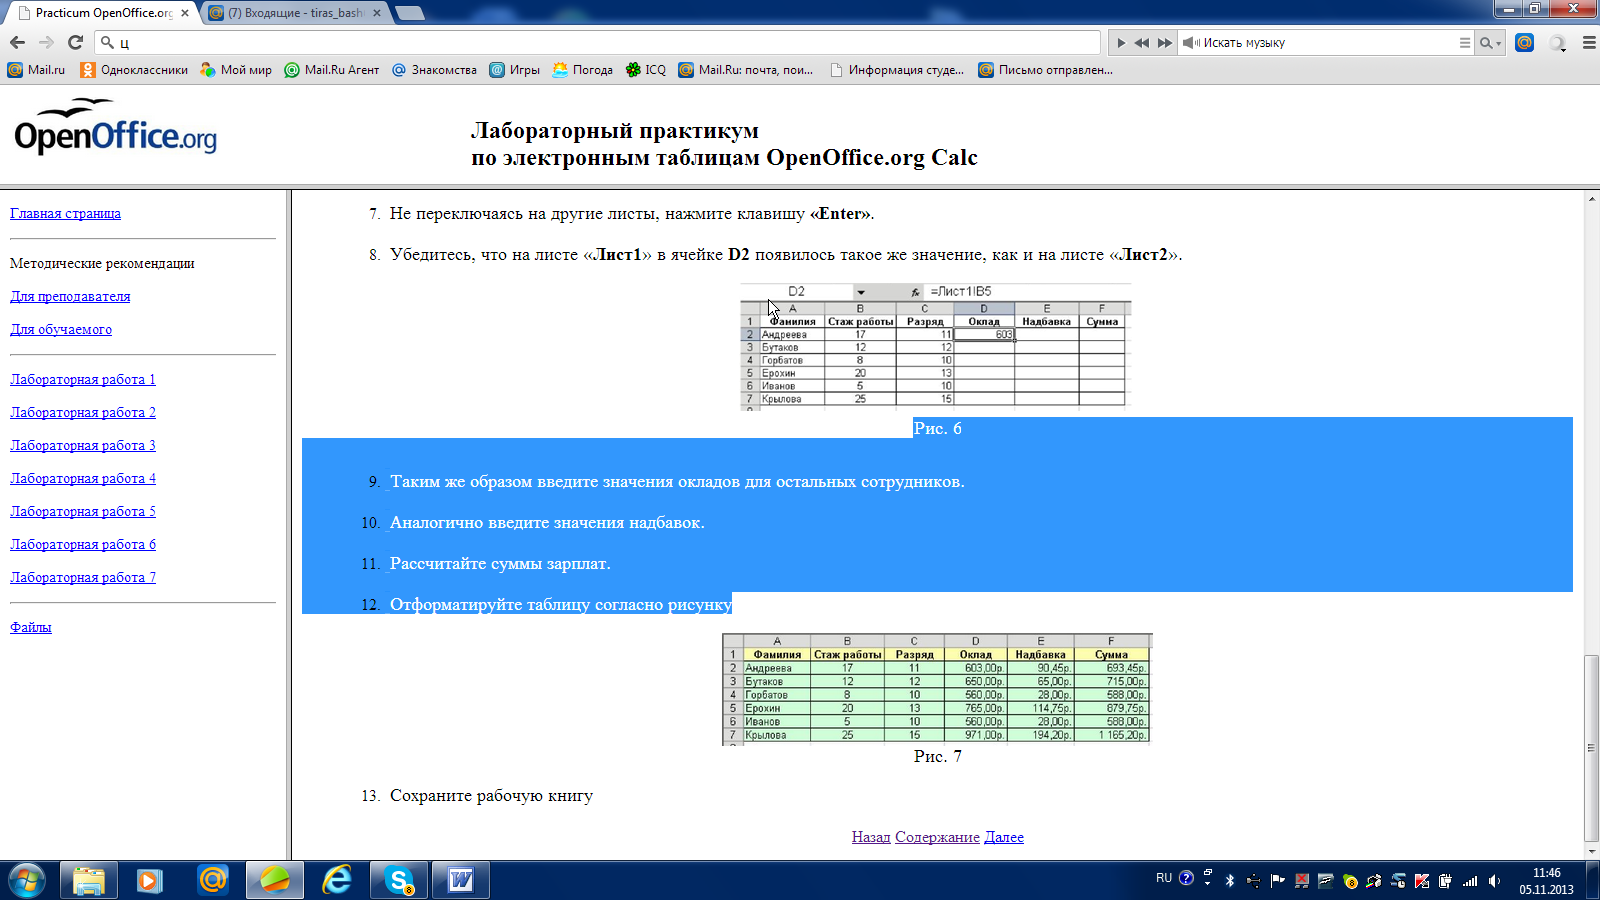Open Mail.Ru Agent from taskbar
The width and height of the screenshot is (1600, 900).
point(213,880)
